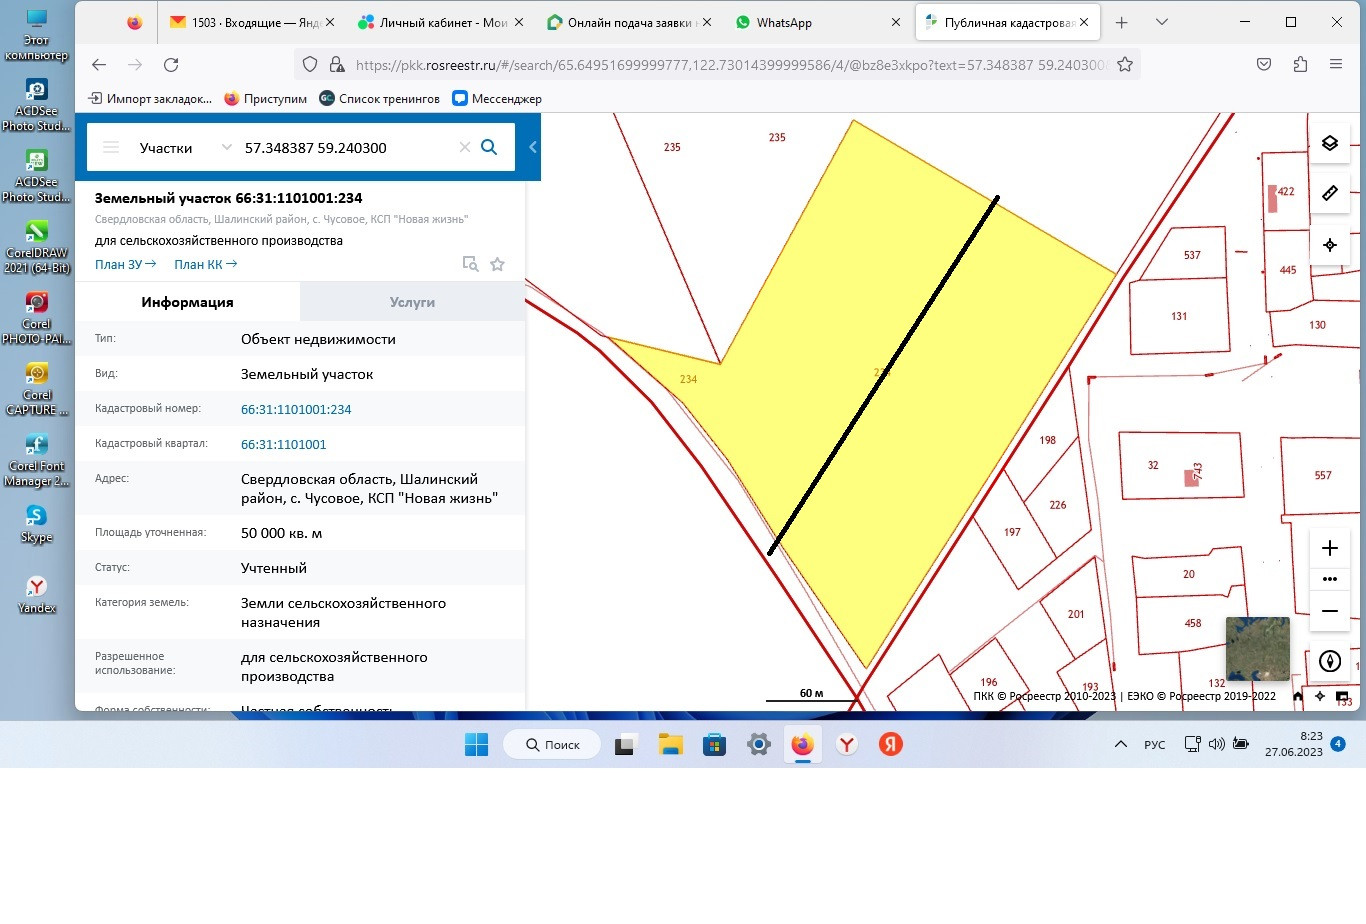
Task: Zoom in on the cadastral map
Action: pyautogui.click(x=1329, y=548)
